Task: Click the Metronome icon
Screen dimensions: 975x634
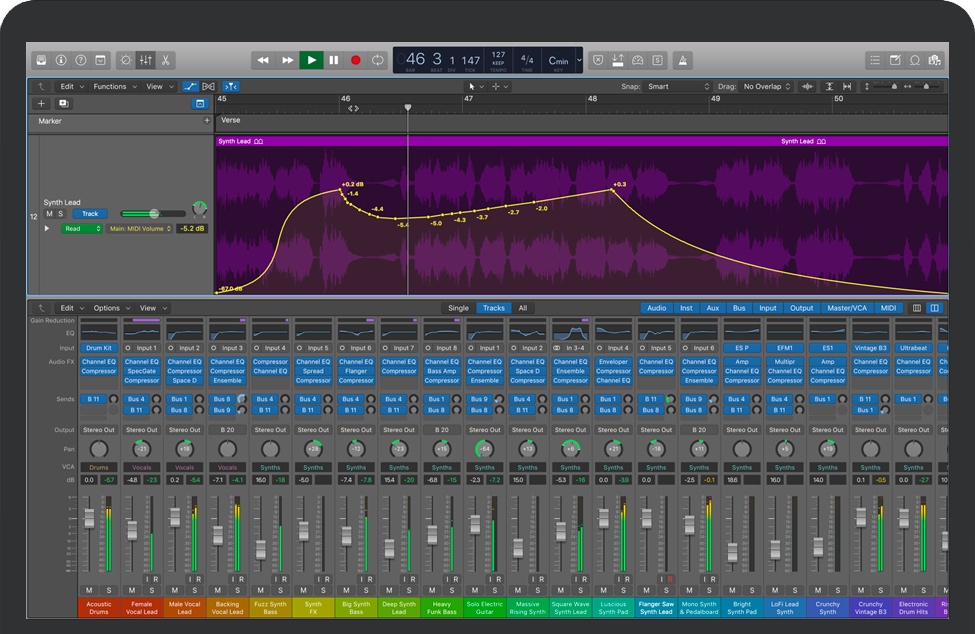Action: 682,60
